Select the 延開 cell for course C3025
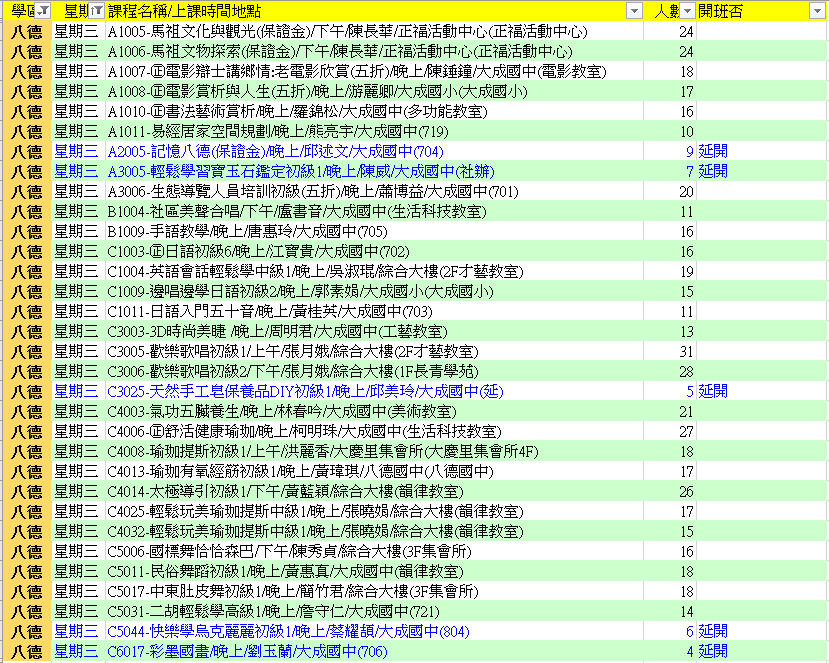 click(x=713, y=391)
